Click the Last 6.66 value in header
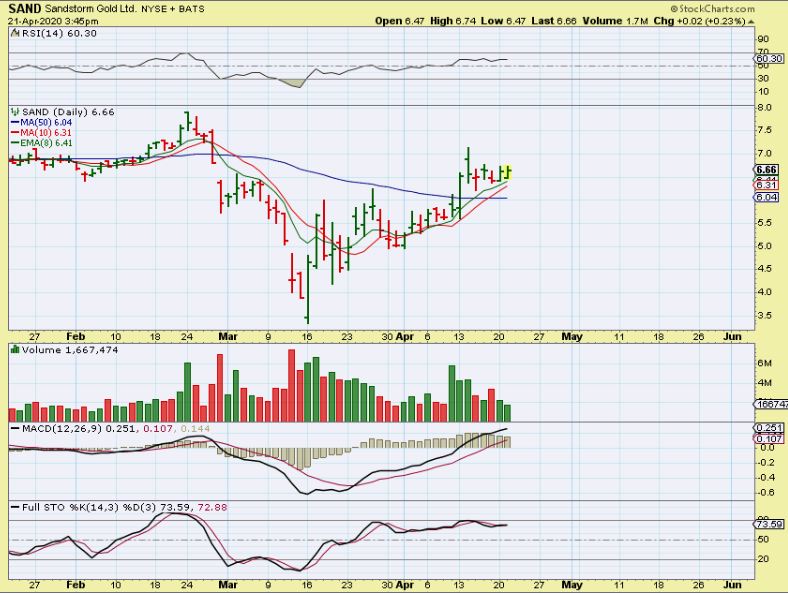The height and width of the screenshot is (594, 788). point(554,21)
